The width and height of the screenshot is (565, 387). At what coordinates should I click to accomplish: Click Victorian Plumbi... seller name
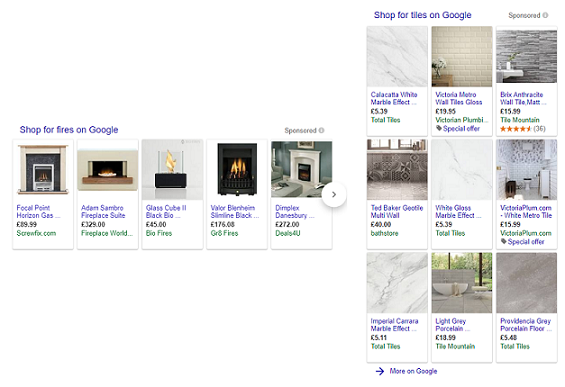tap(462, 120)
